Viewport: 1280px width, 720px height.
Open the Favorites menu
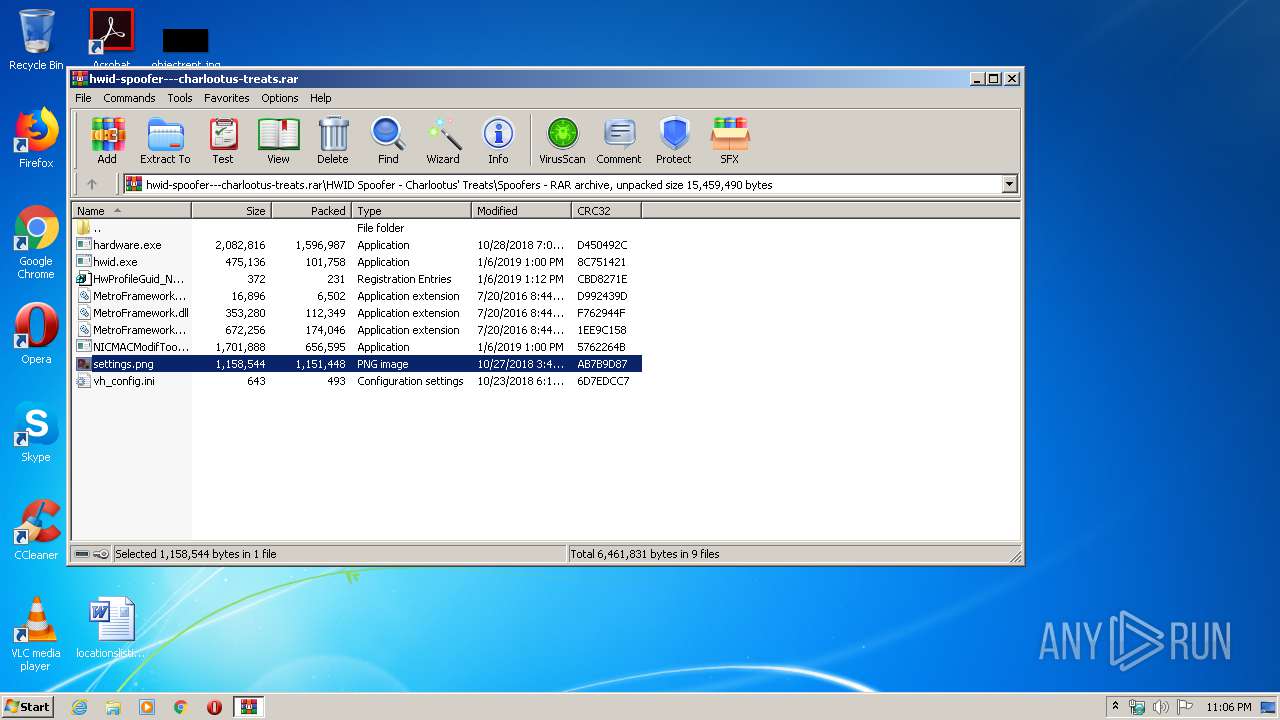click(x=227, y=98)
